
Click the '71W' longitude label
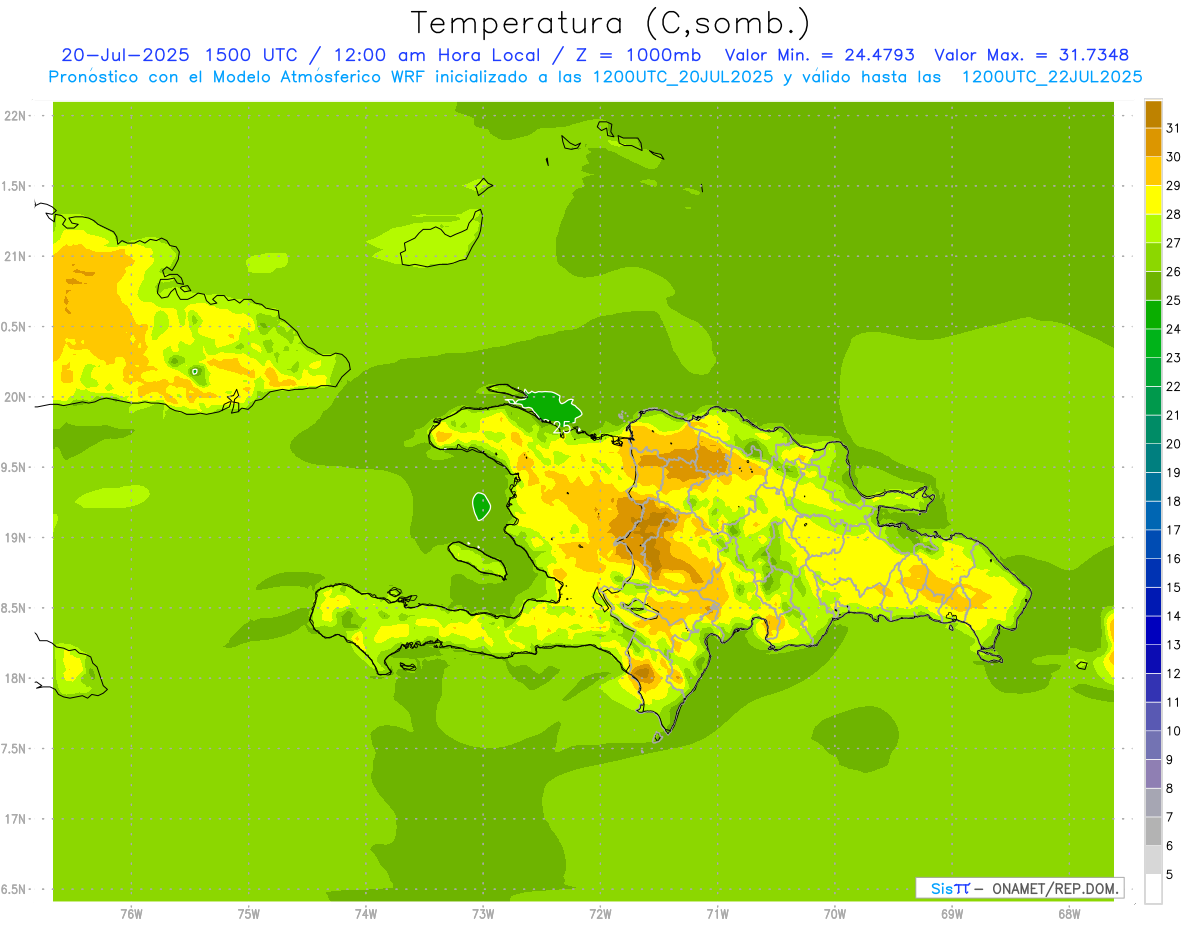coord(717,914)
